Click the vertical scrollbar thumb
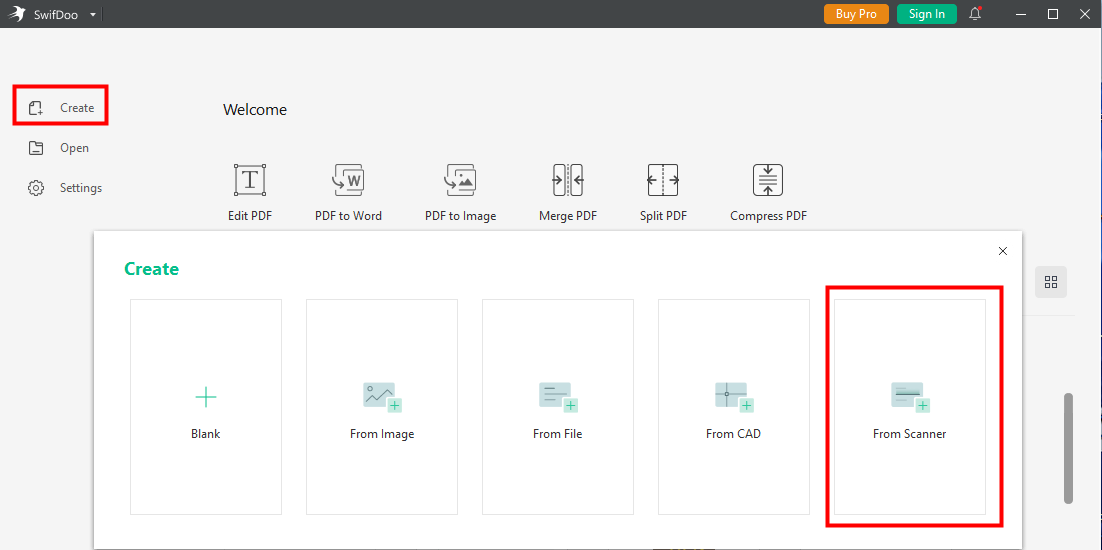Screen dimensions: 1102x550 [1068, 447]
